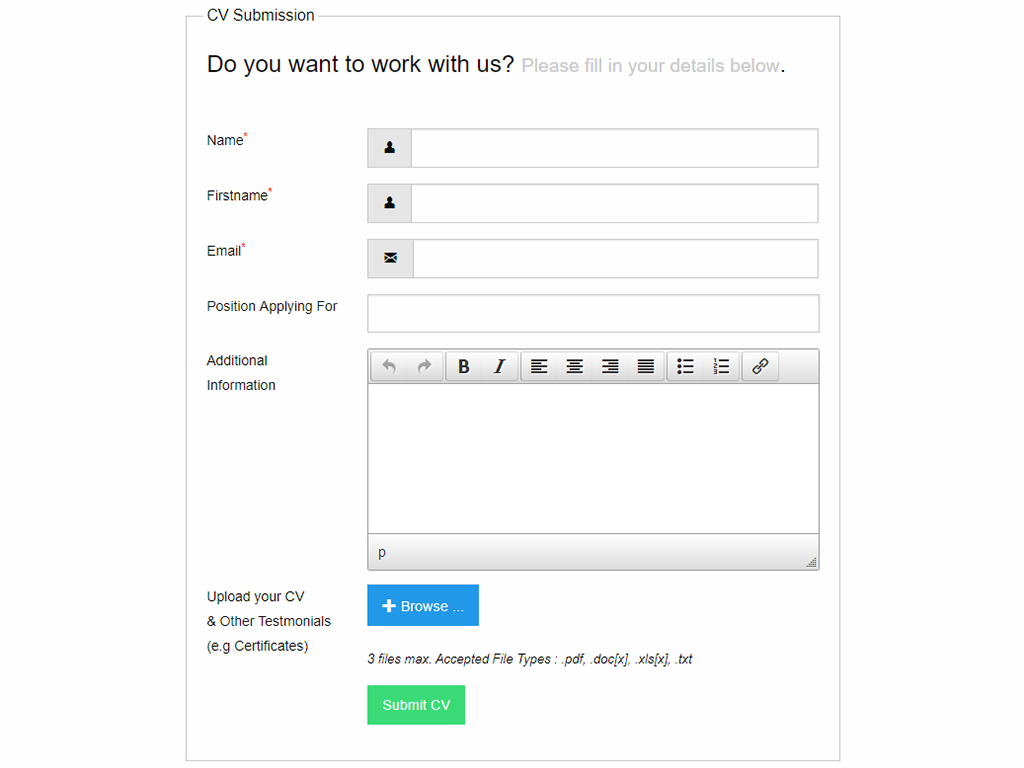The image size is (1024, 768).
Task: Click into the Firstname input field
Action: [x=614, y=203]
